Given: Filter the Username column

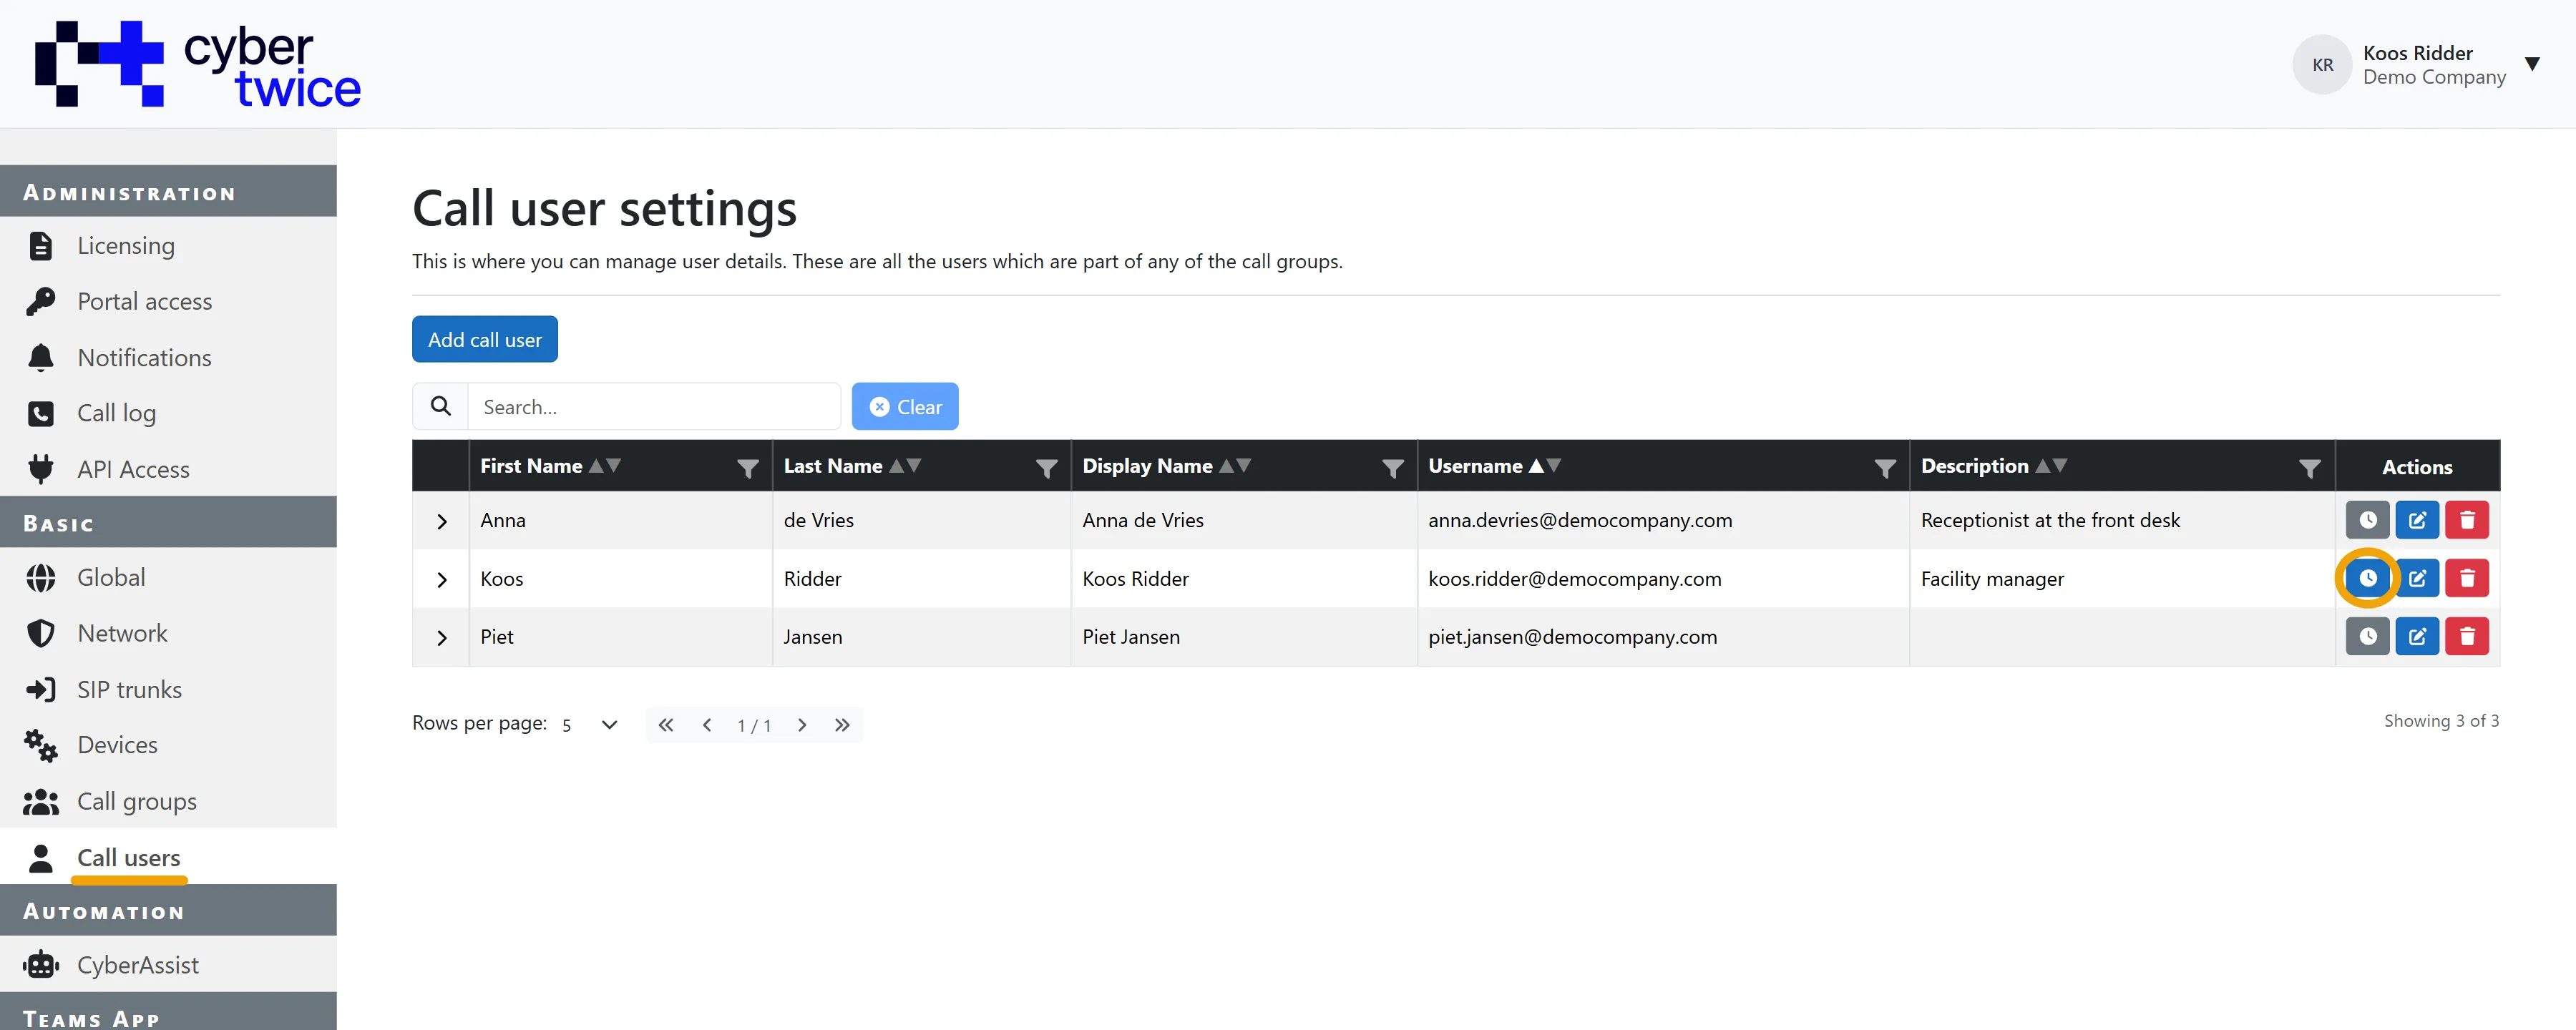Looking at the screenshot, I should click(x=1885, y=468).
